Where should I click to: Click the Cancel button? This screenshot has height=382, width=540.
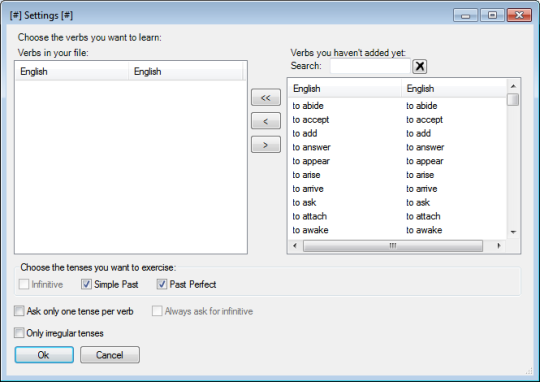110,355
